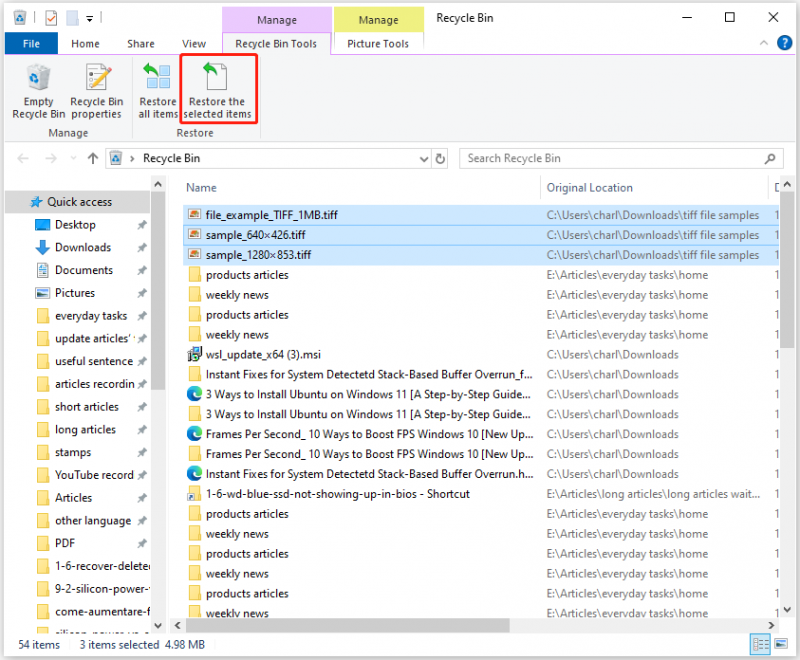800x660 pixels.
Task: Collapse the ribbon chevron
Action: (x=763, y=43)
